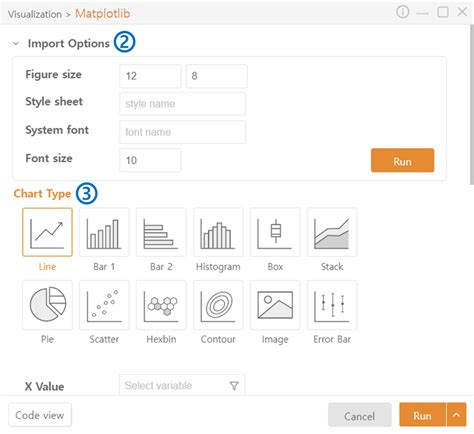474x434 pixels.
Task: Select the Hexbin chart type
Action: [x=161, y=305]
